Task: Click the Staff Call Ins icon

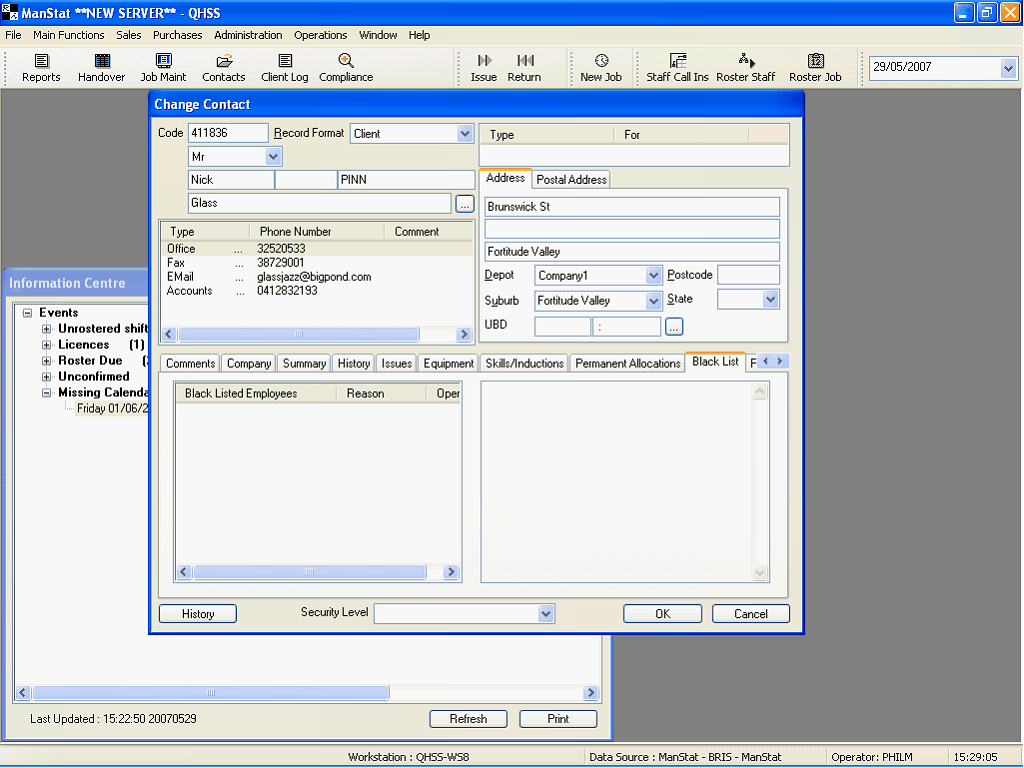Action: pyautogui.click(x=678, y=62)
